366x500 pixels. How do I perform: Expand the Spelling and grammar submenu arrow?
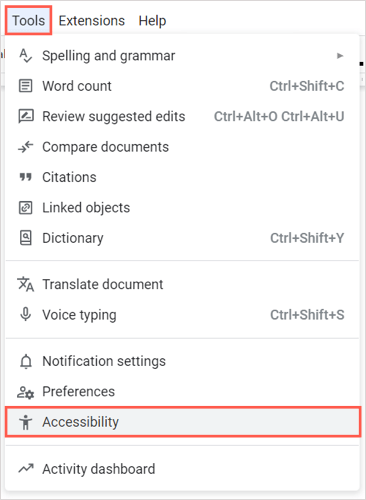[340, 56]
